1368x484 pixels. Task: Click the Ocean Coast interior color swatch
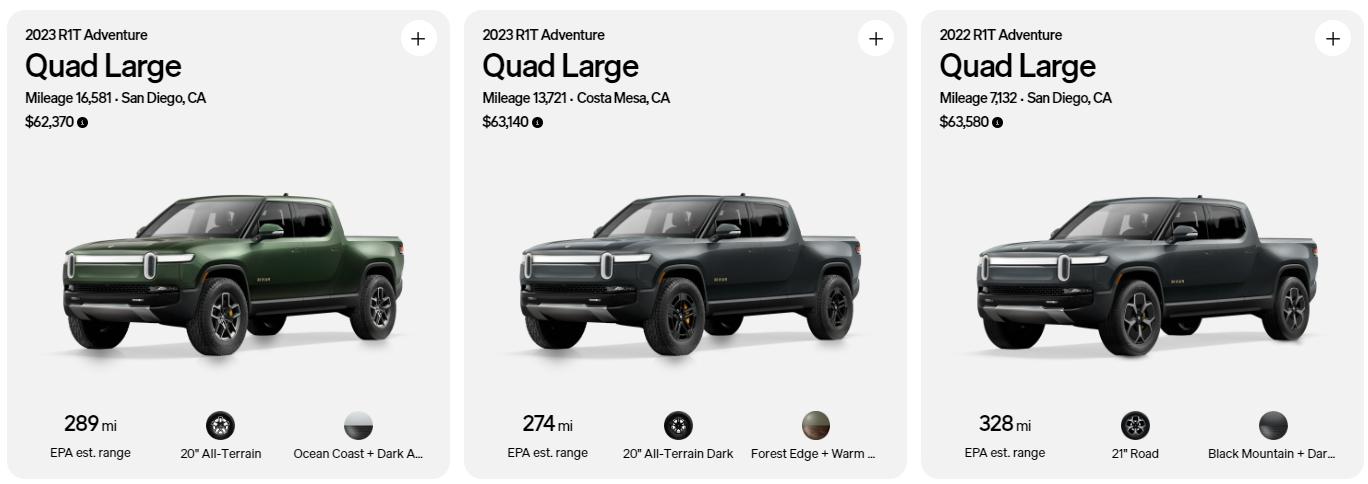[x=358, y=426]
